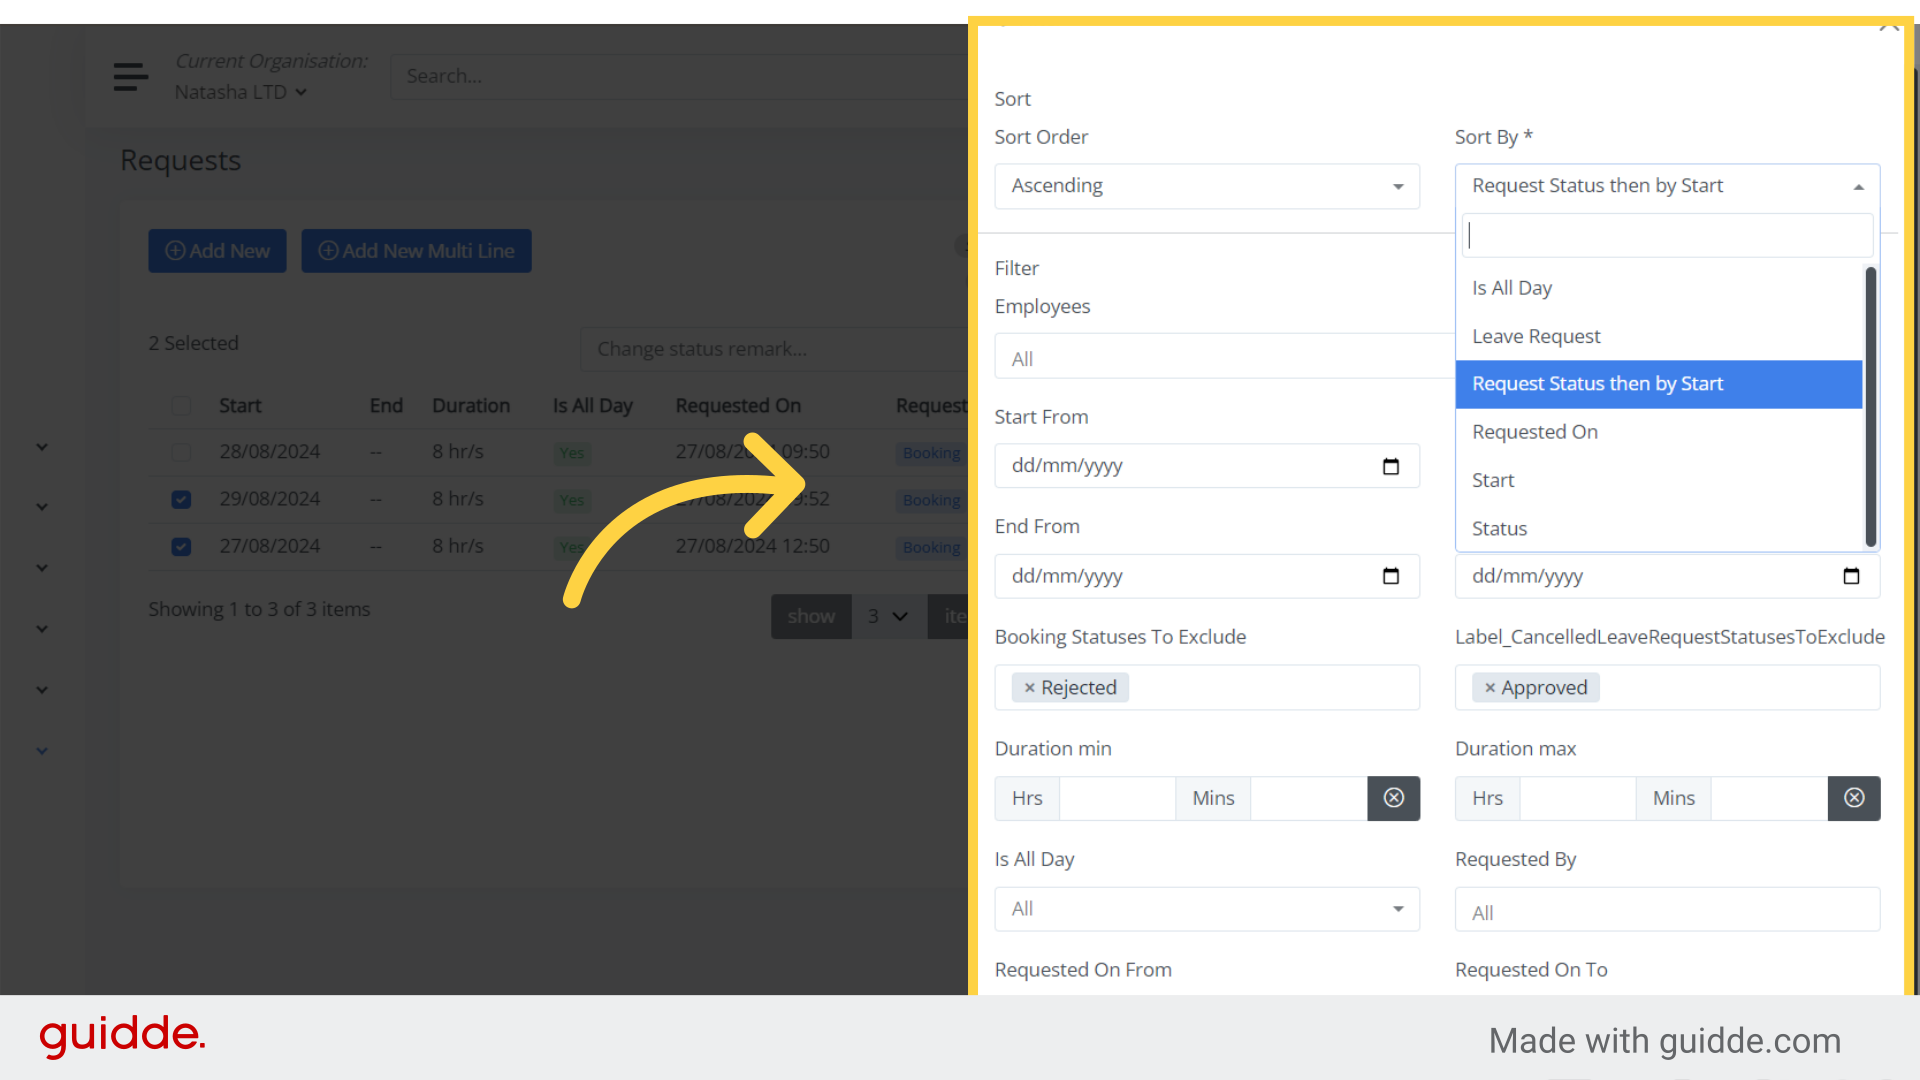Screen dimensions: 1920x1080
Task: Select the Requested On sort option
Action: (1659, 432)
